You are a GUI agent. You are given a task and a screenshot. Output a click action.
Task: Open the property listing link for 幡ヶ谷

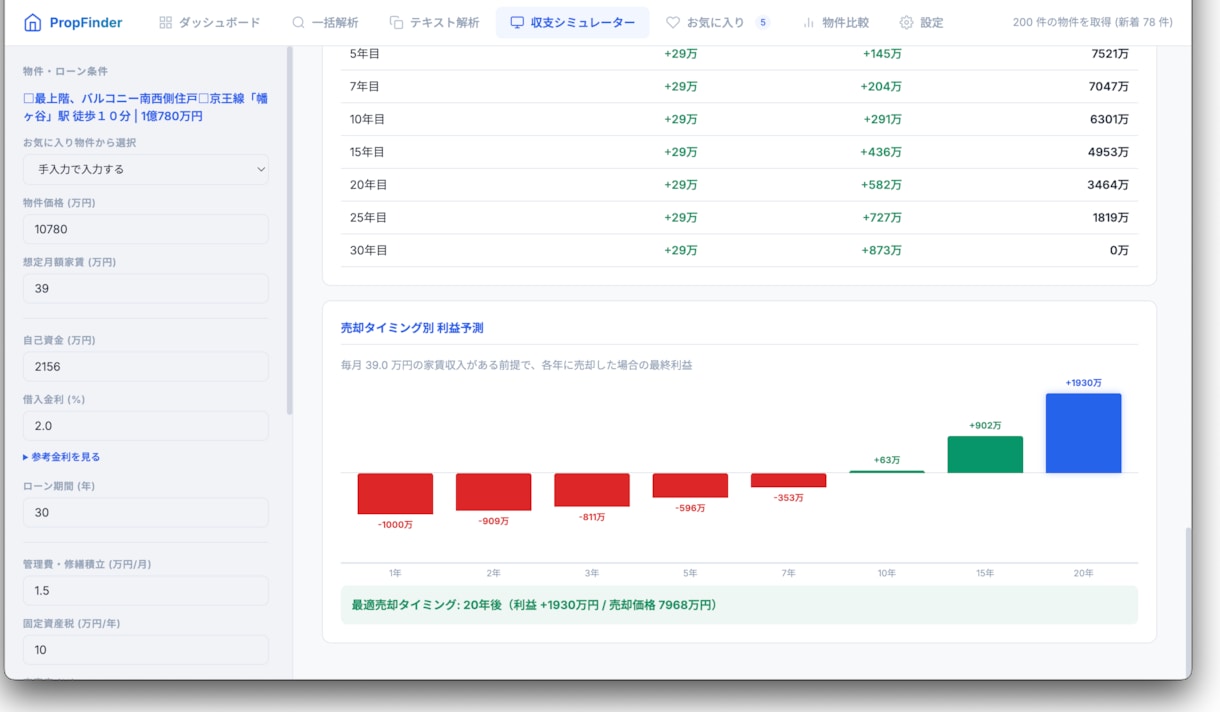coord(145,107)
